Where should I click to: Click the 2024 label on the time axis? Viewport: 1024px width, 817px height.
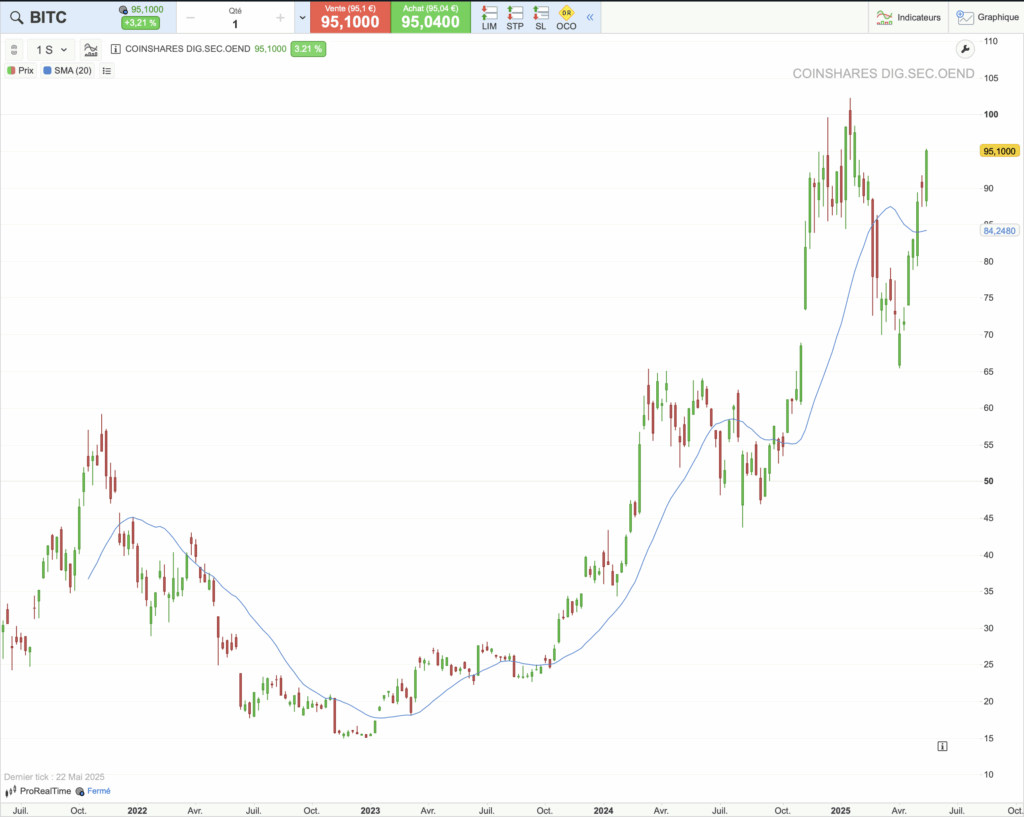603,810
